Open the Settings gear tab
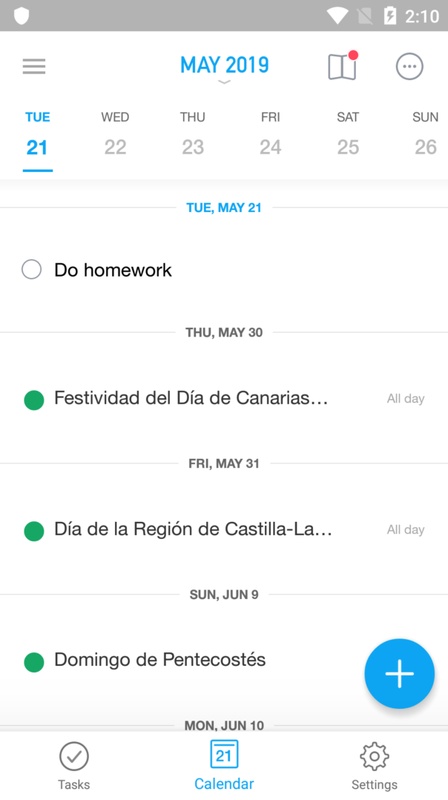 375,766
